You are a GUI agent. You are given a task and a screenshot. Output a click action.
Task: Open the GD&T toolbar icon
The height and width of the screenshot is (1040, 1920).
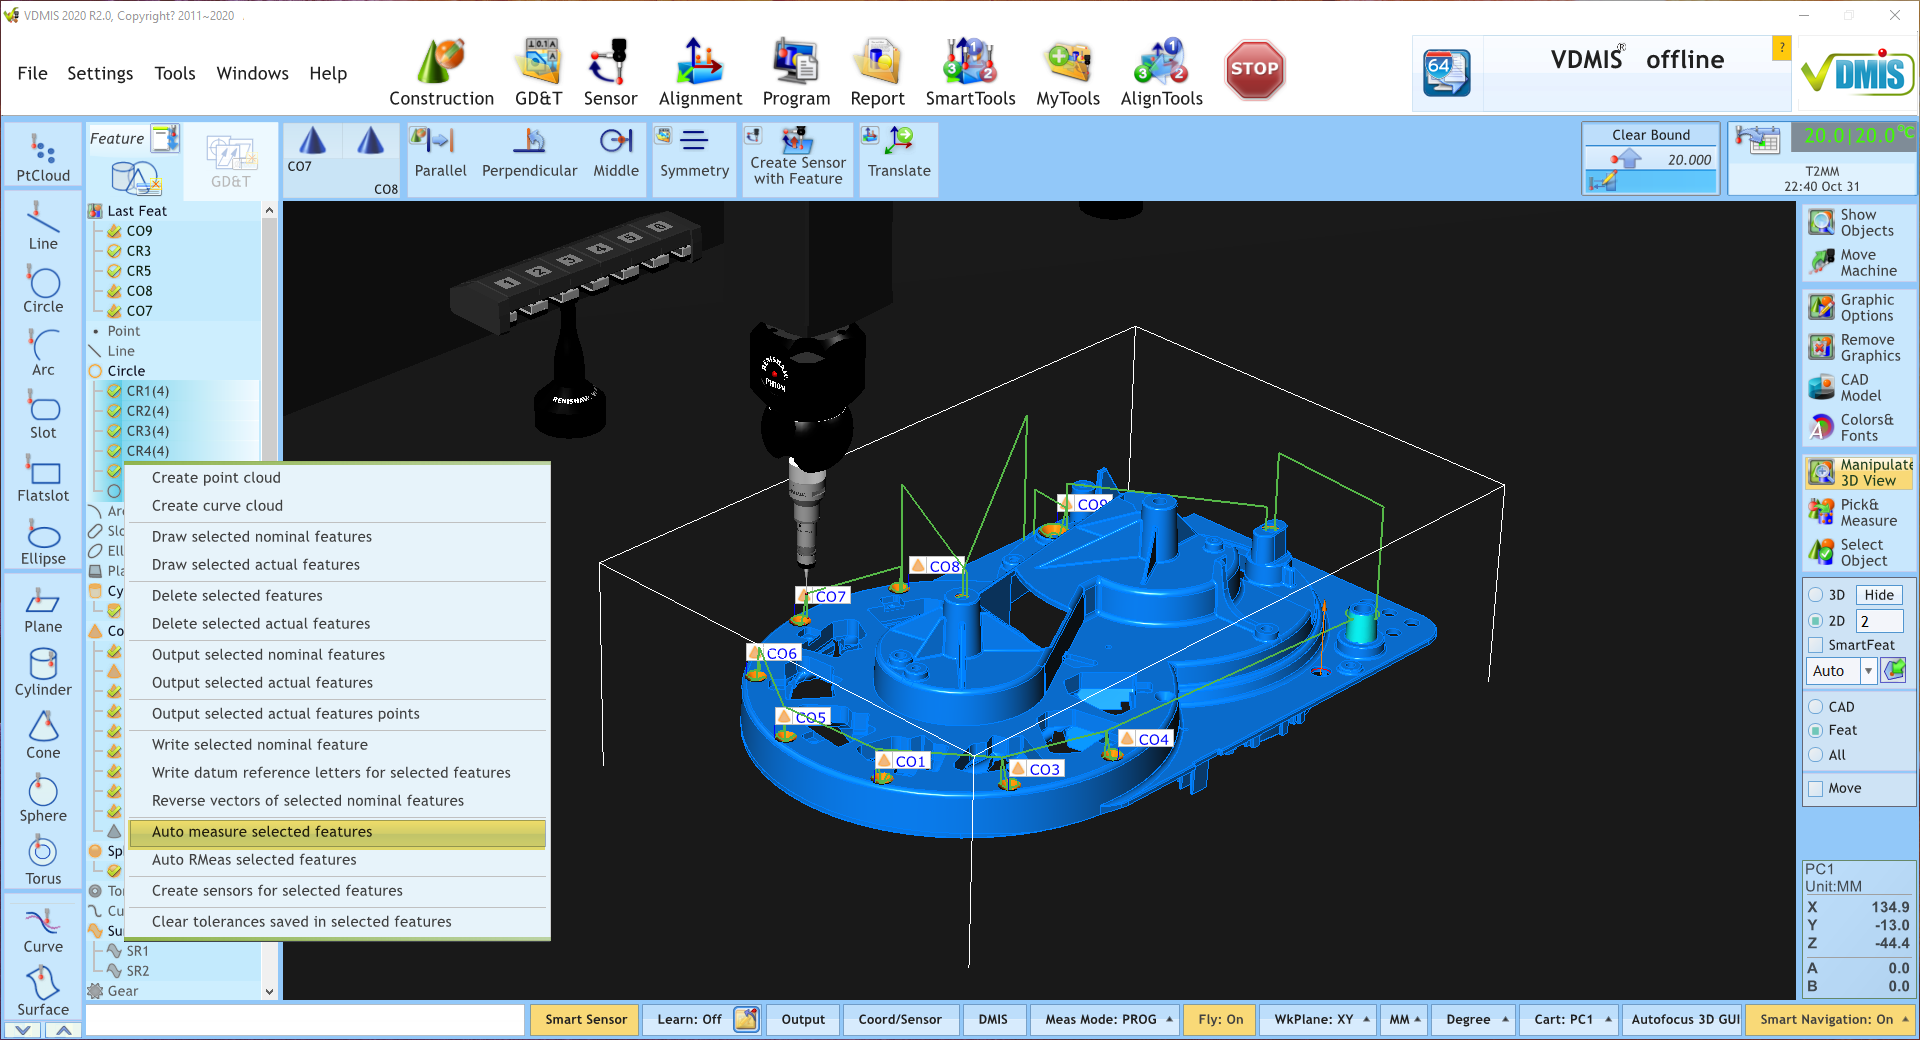(x=538, y=72)
